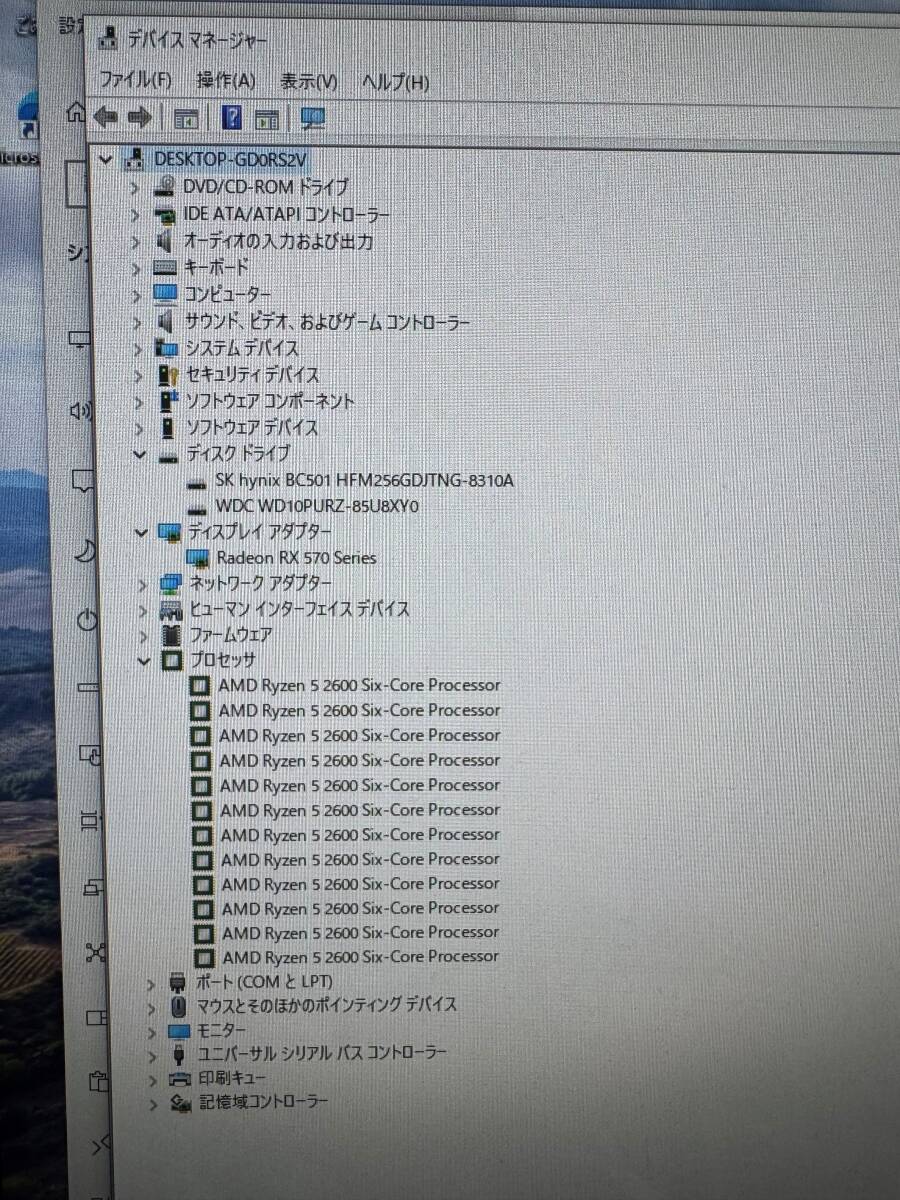Click the USB icon beside ユニバーサル シリアル バス コントローラー
Viewport: 900px width, 1200px height.
coord(180,1053)
